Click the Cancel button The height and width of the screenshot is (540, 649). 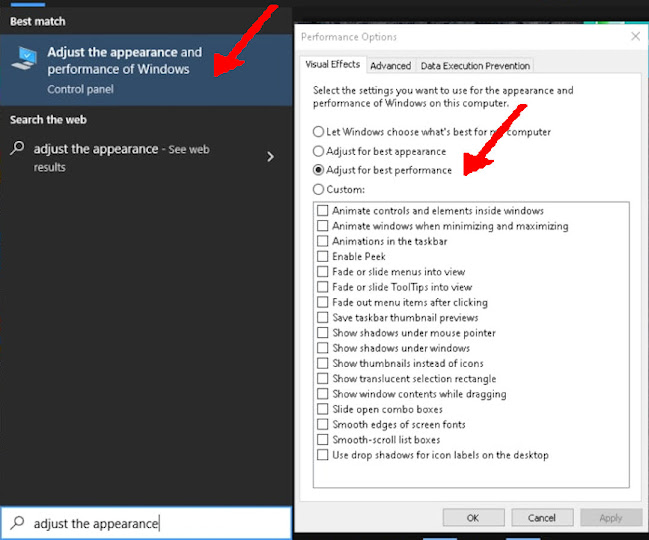pos(542,518)
